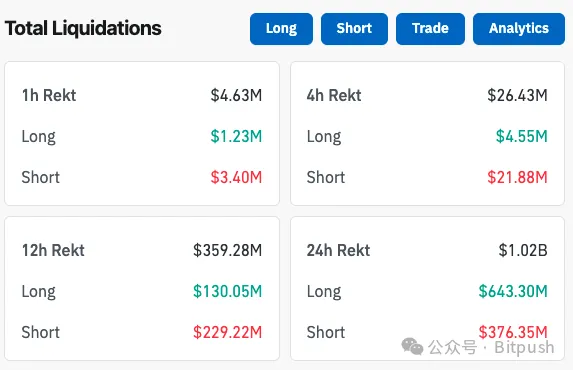
Task: Click the 1h short $3.40M value
Action: 236,177
